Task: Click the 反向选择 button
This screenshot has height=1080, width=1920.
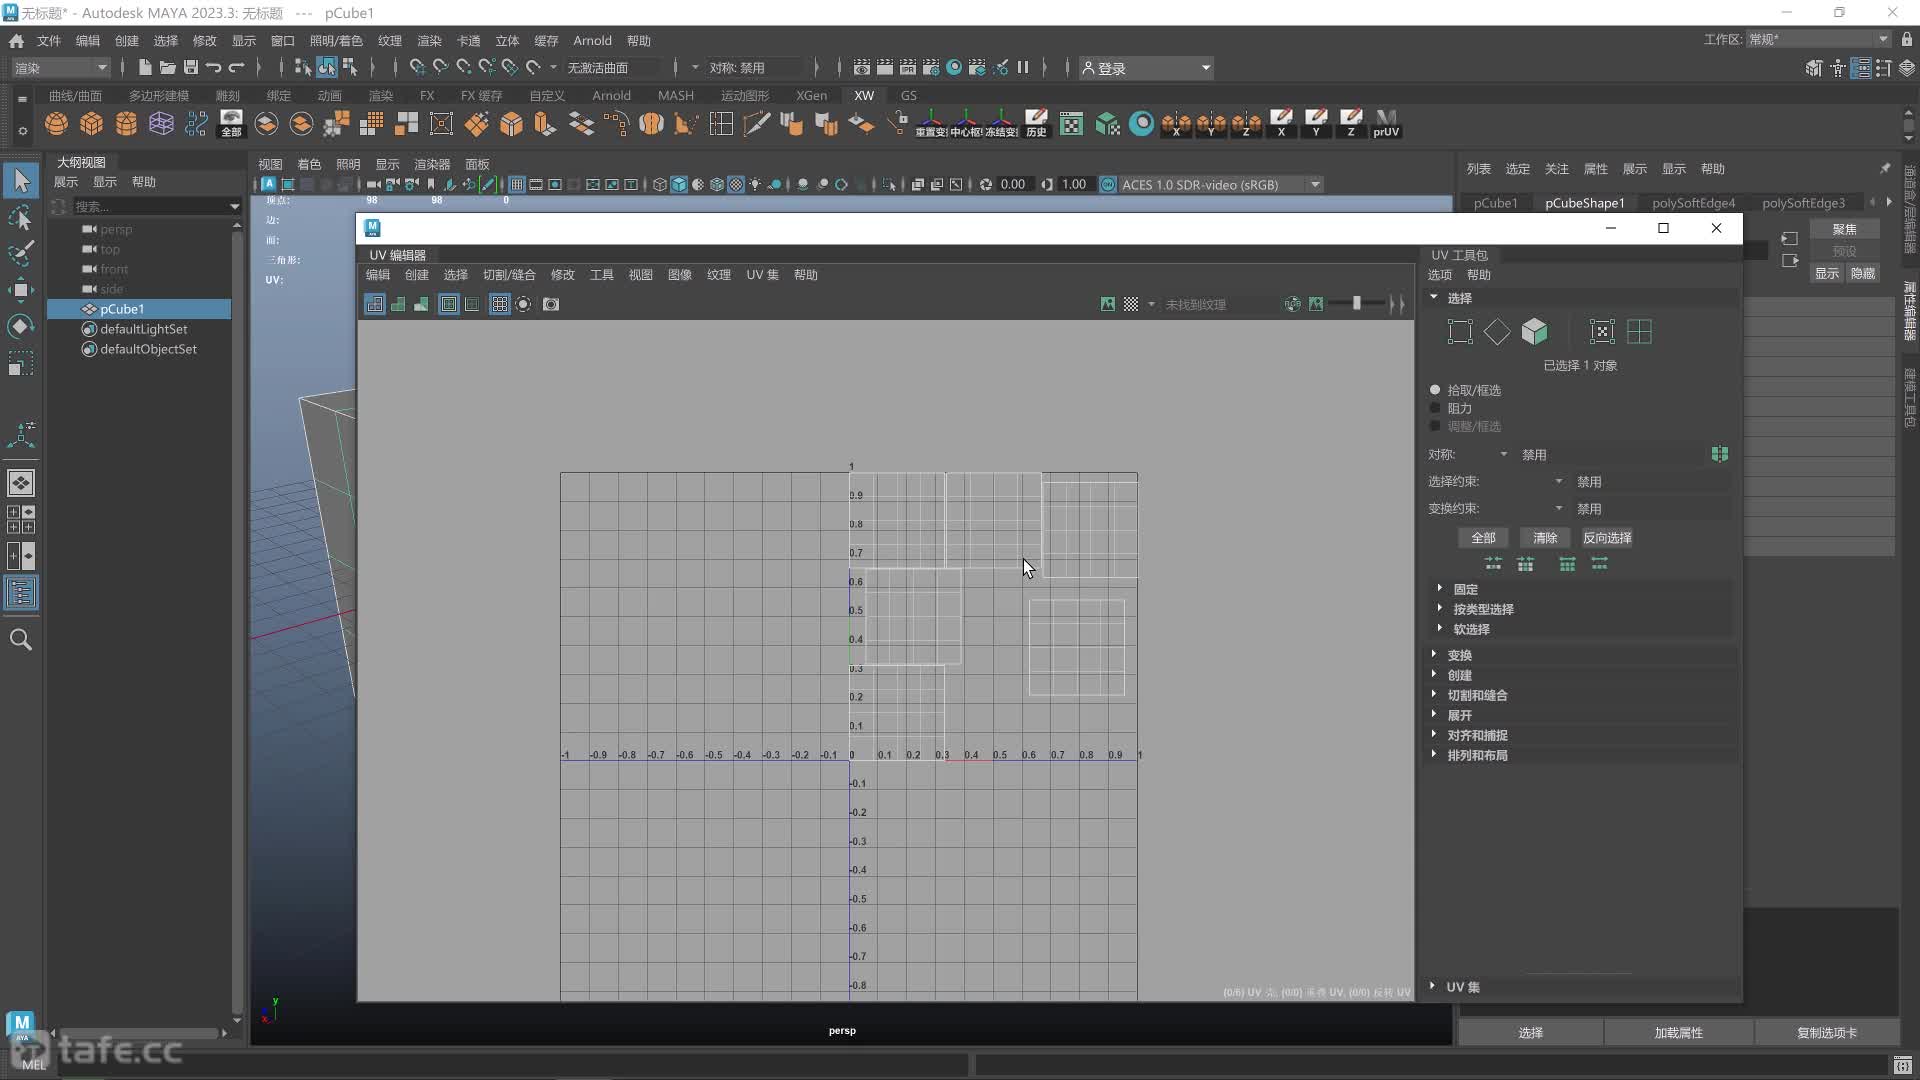Action: click(1607, 538)
